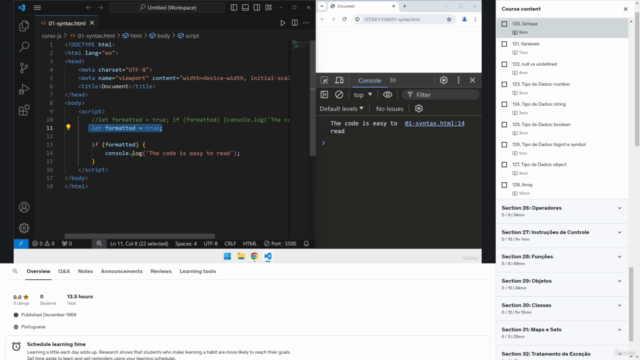640x360 pixels.
Task: Open the Chrome profile icon
Action: coord(464,19)
